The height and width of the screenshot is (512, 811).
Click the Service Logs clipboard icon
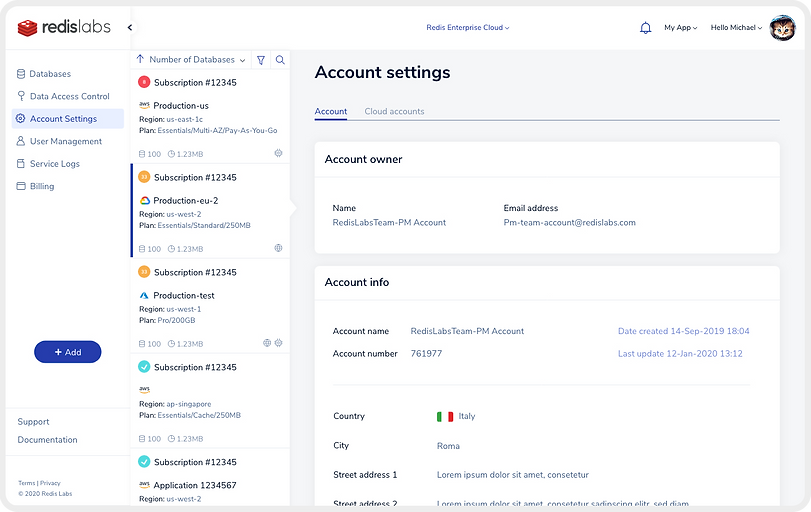tap(21, 163)
